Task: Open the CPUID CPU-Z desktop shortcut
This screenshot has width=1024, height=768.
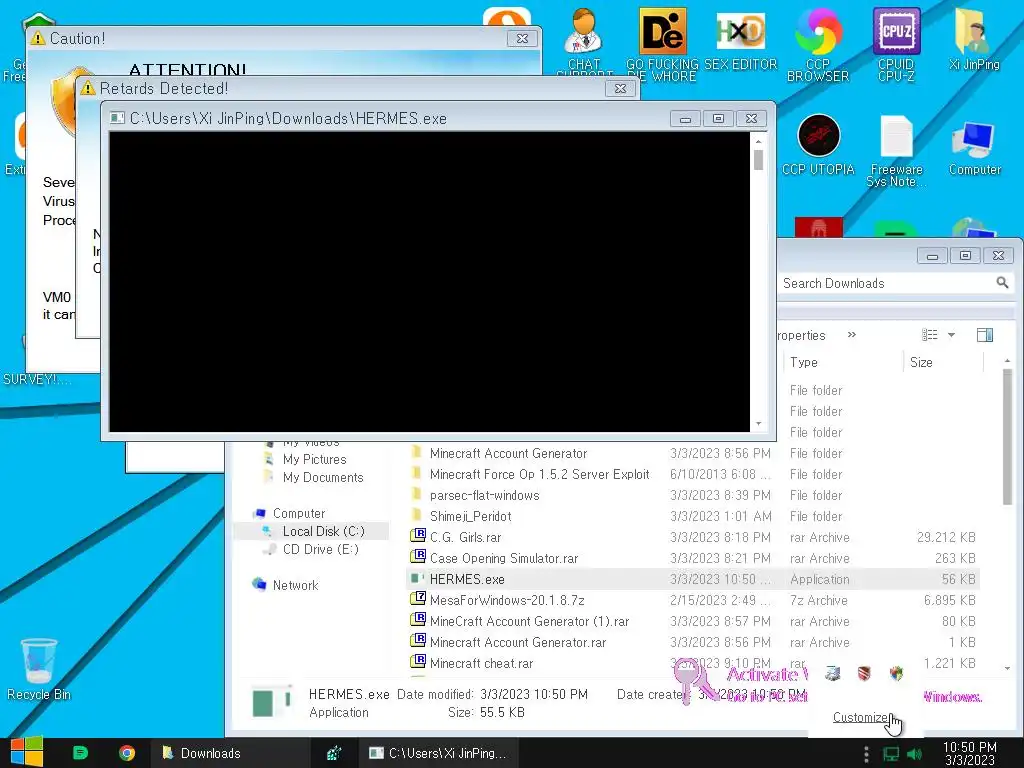Action: click(896, 44)
